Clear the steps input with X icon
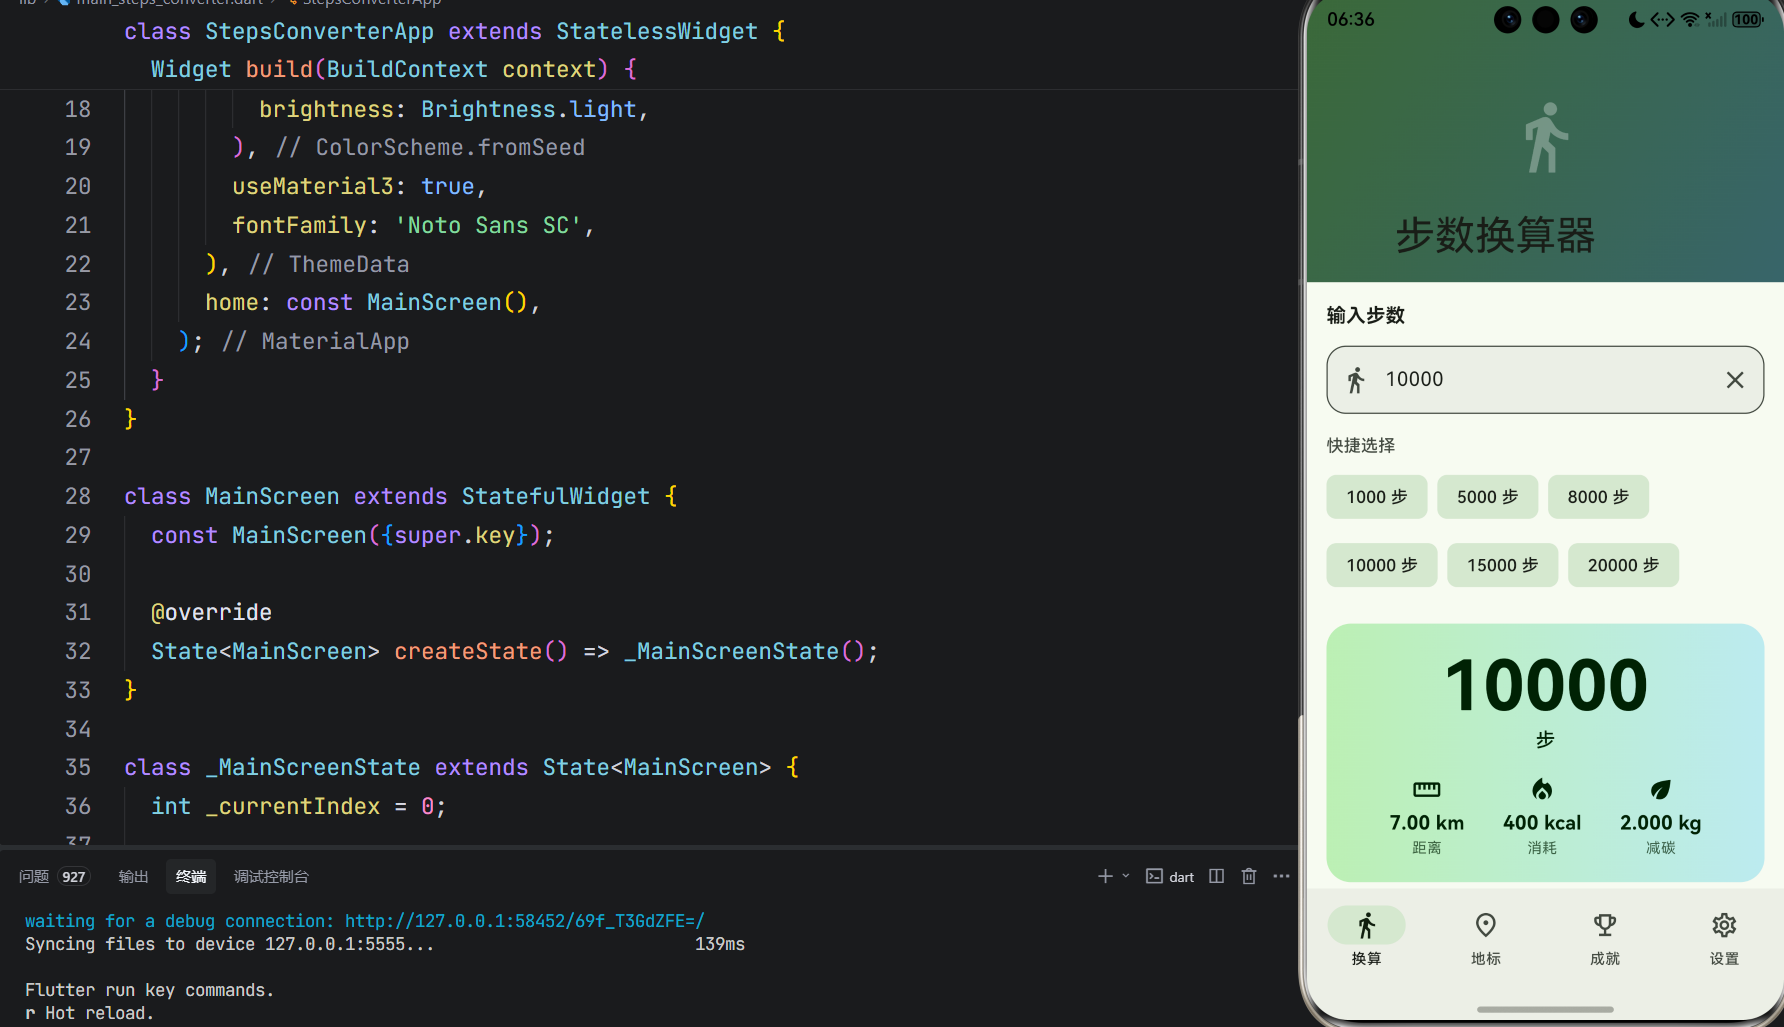Viewport: 1784px width, 1027px height. (x=1735, y=380)
